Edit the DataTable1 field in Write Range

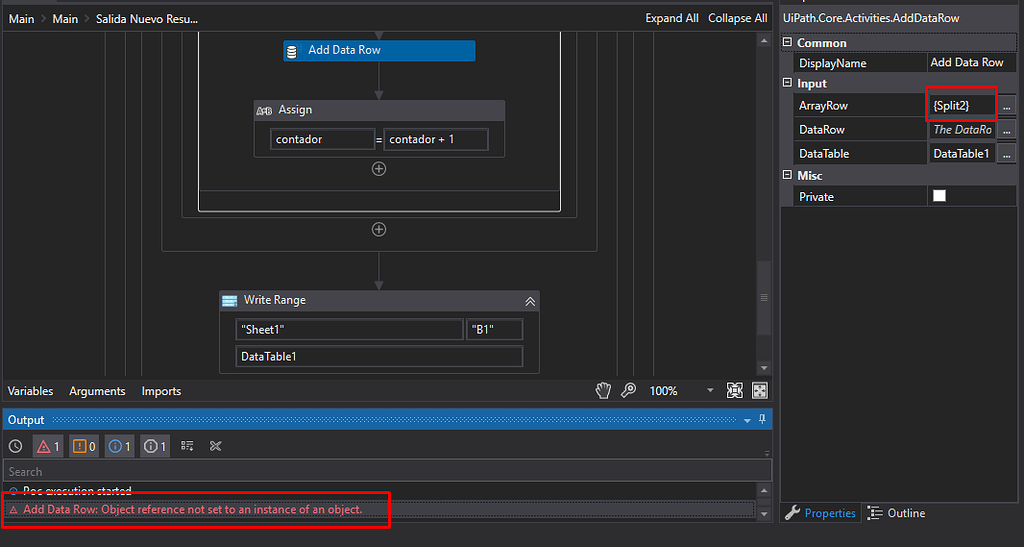click(x=379, y=356)
